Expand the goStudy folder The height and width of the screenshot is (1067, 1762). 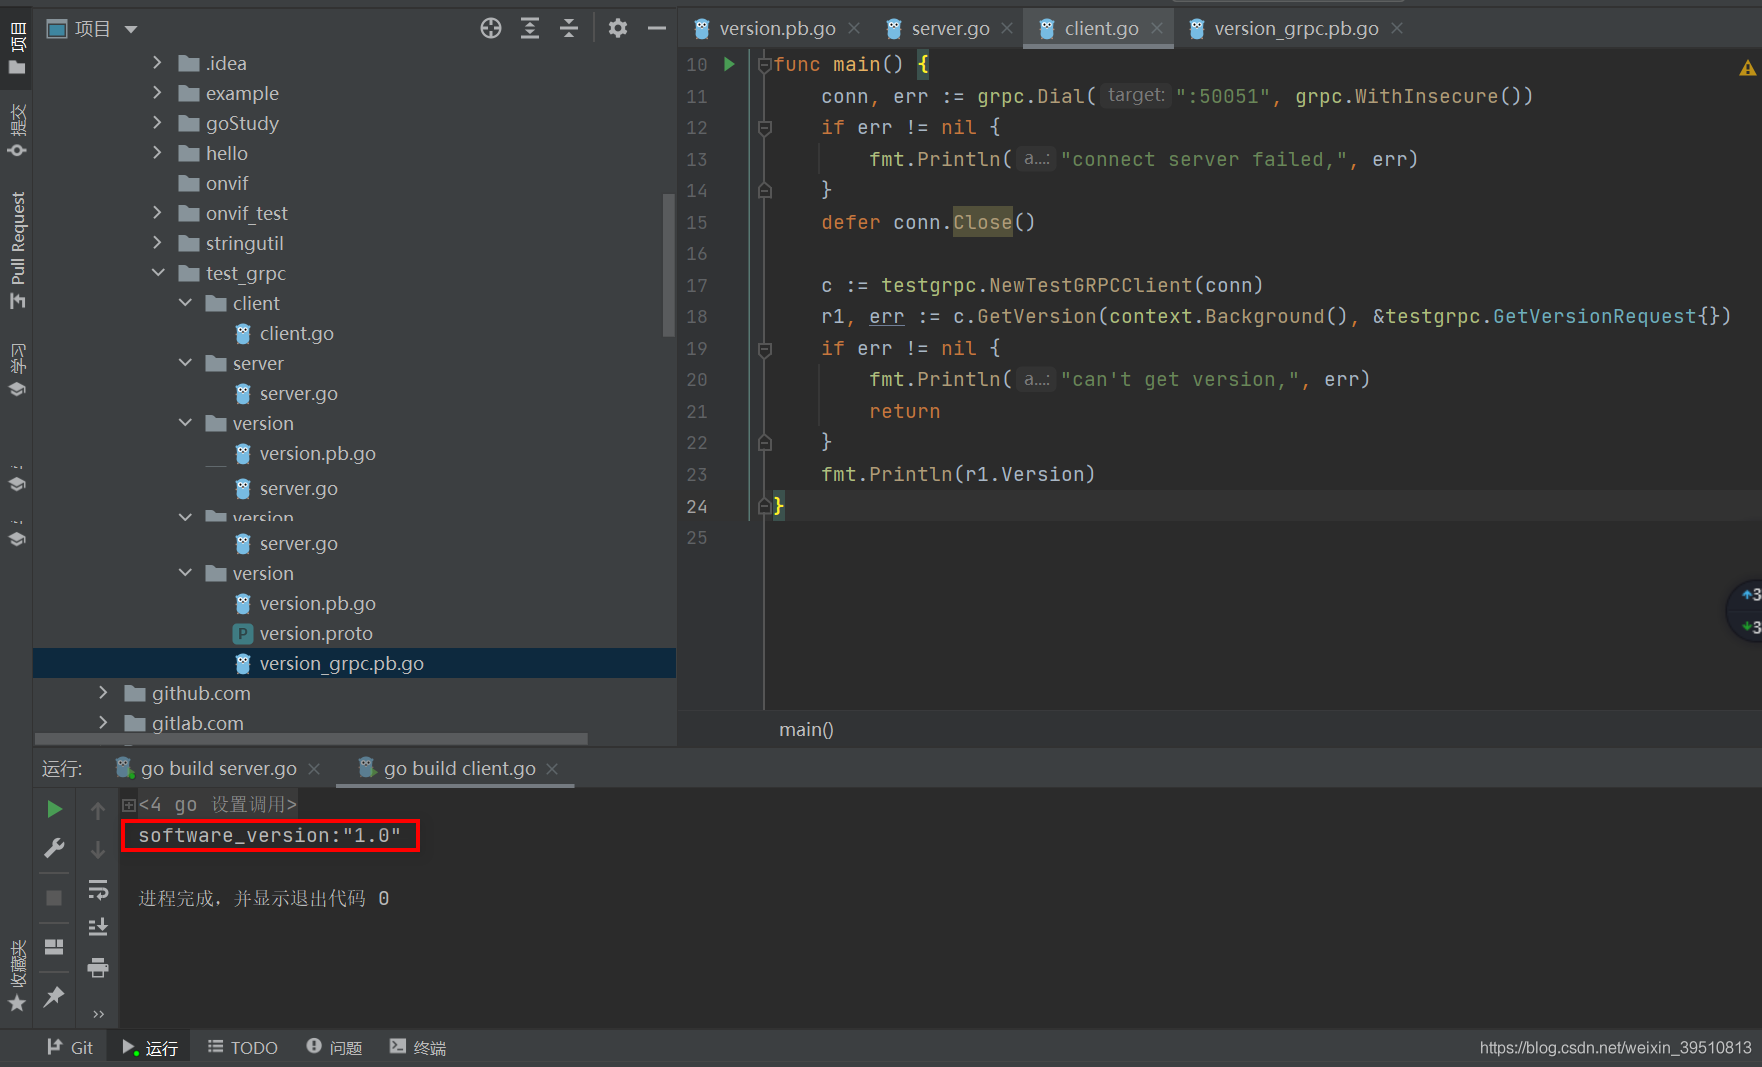(x=157, y=123)
